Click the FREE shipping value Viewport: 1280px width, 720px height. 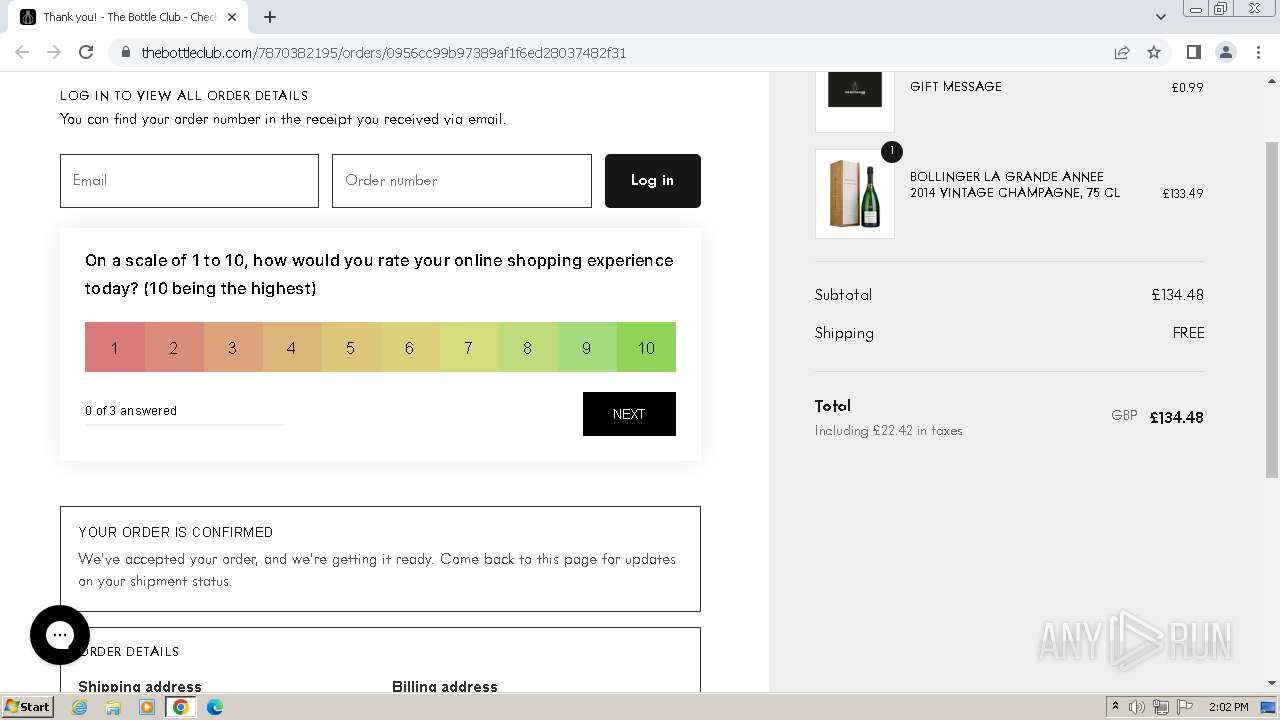(x=1188, y=333)
